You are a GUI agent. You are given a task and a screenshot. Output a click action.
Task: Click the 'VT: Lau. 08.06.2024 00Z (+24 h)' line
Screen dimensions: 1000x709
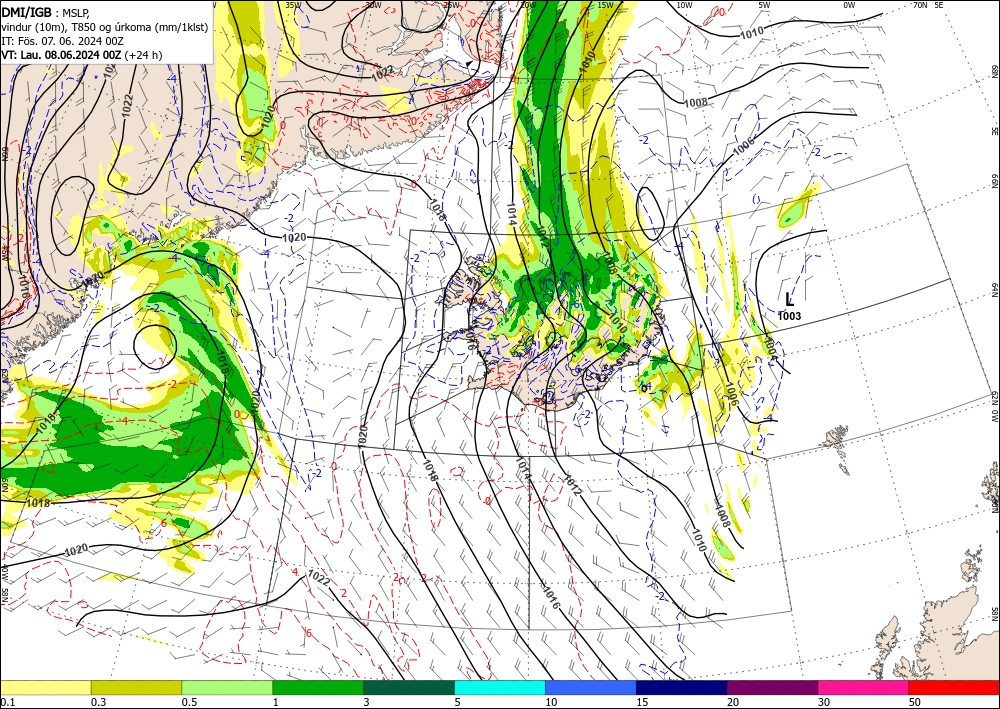pyautogui.click(x=82, y=55)
